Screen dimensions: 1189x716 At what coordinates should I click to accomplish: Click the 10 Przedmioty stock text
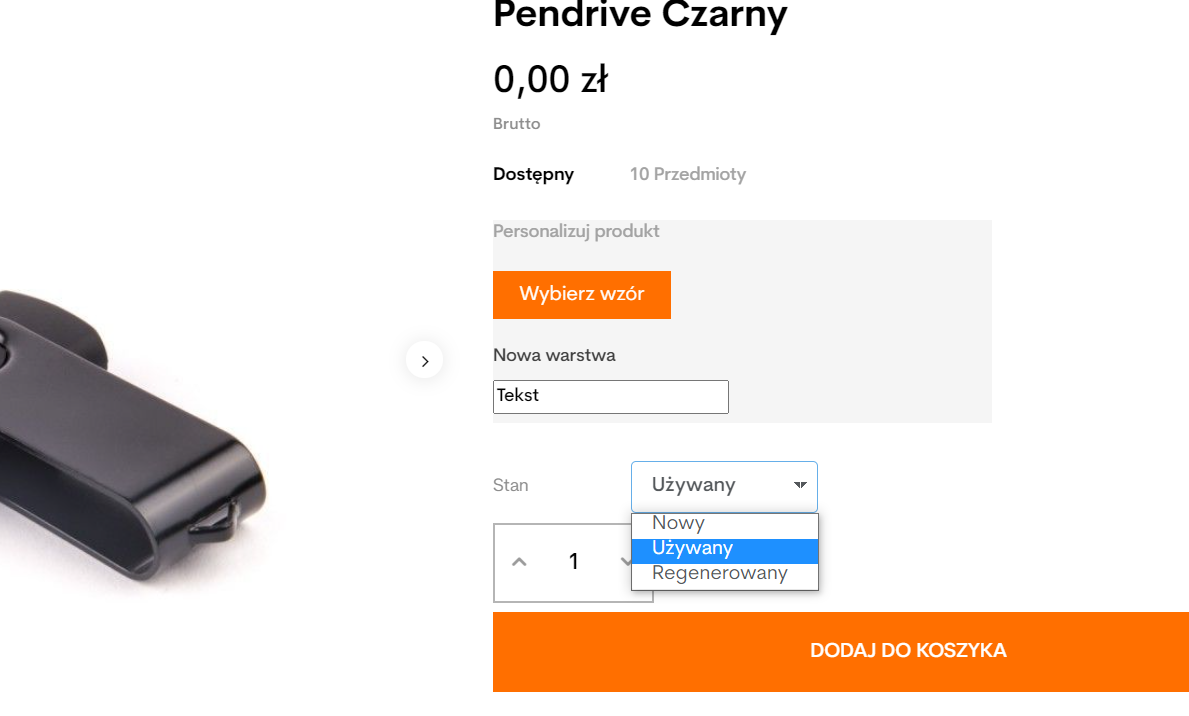click(x=687, y=174)
